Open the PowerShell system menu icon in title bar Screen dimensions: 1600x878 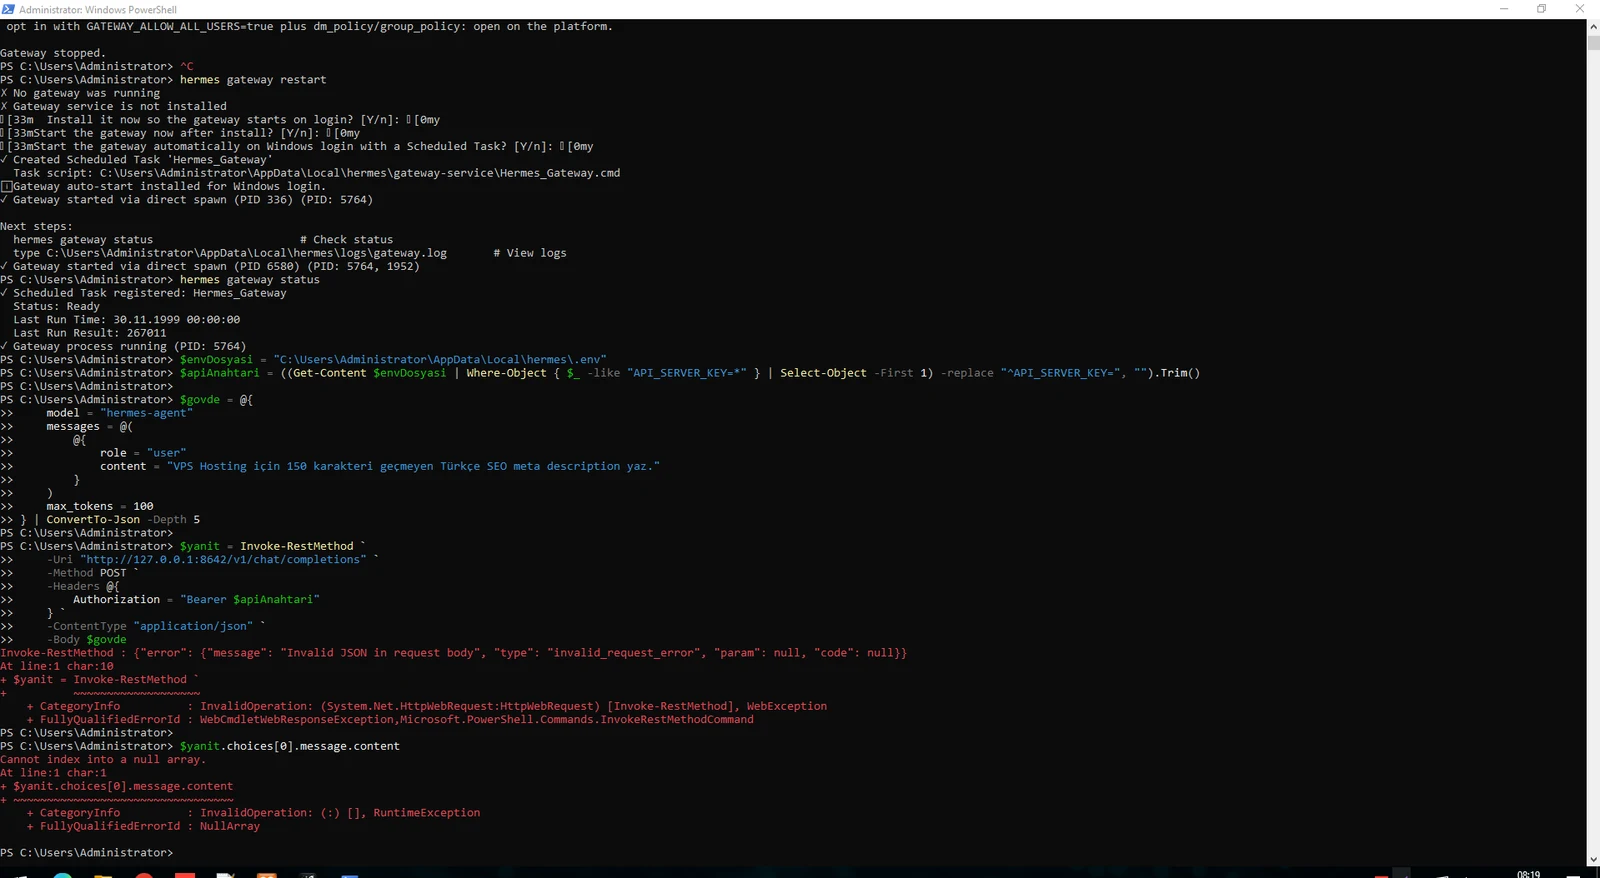click(8, 9)
